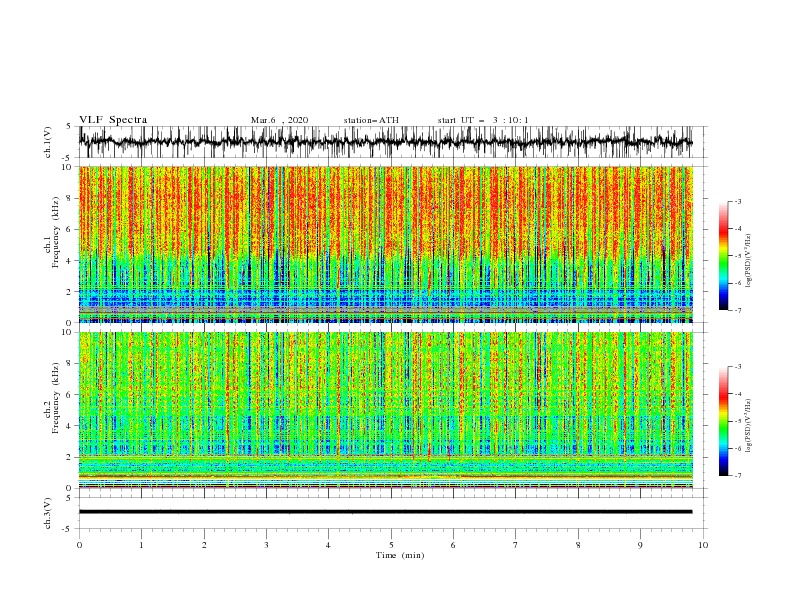This screenshot has width=792, height=612.
Task: Click time axis tick label '3'
Action: tap(266, 545)
